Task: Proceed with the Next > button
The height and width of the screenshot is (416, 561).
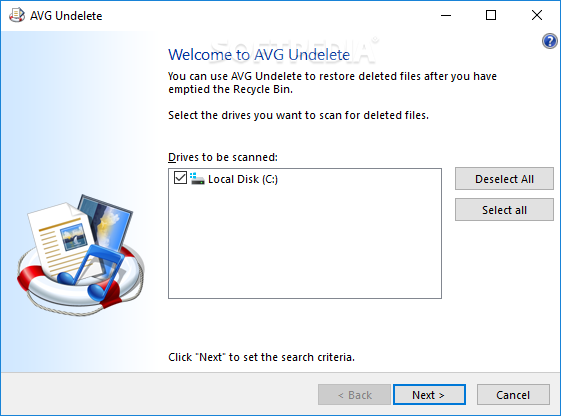Action: [429, 395]
